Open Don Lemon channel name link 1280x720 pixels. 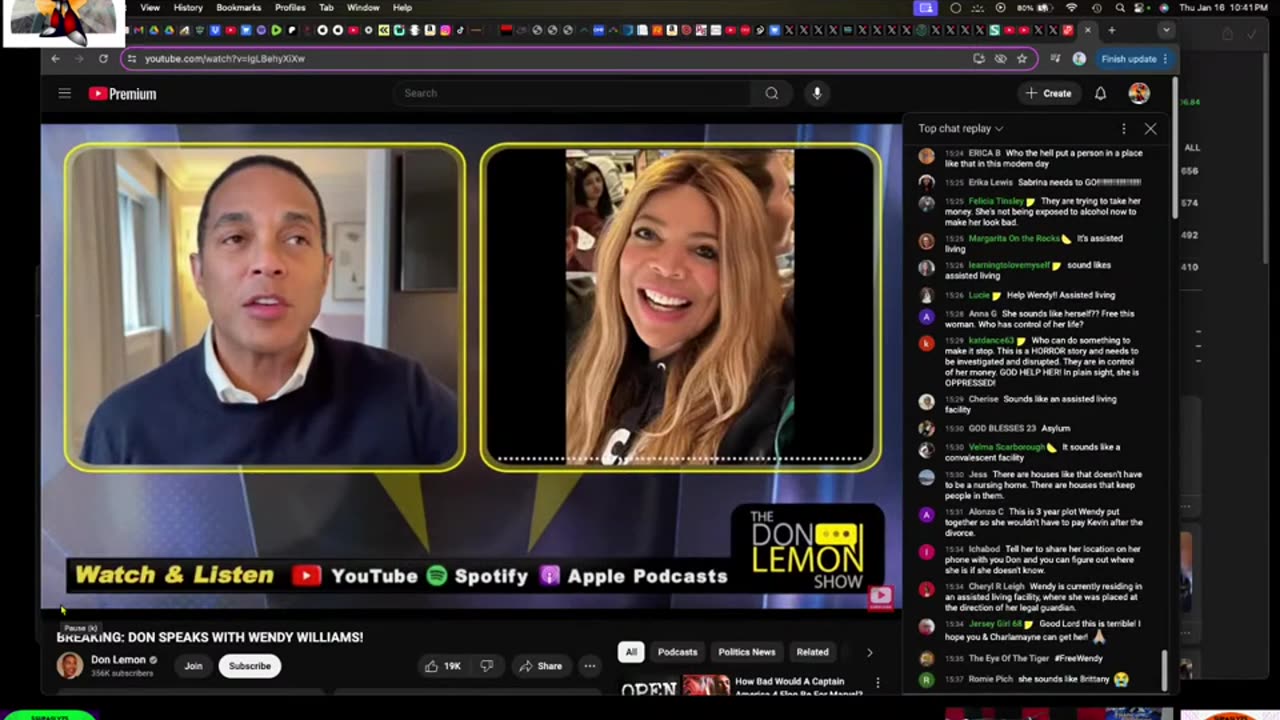118,660
